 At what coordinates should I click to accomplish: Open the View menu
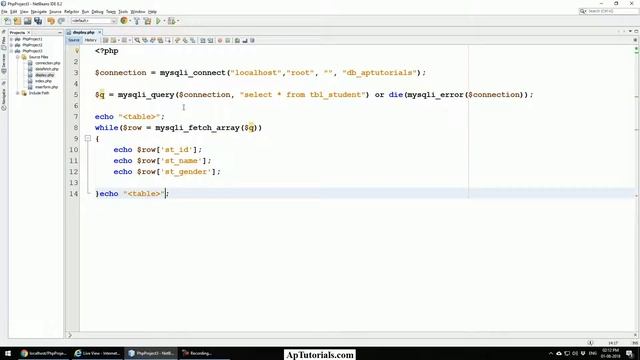[24, 12]
